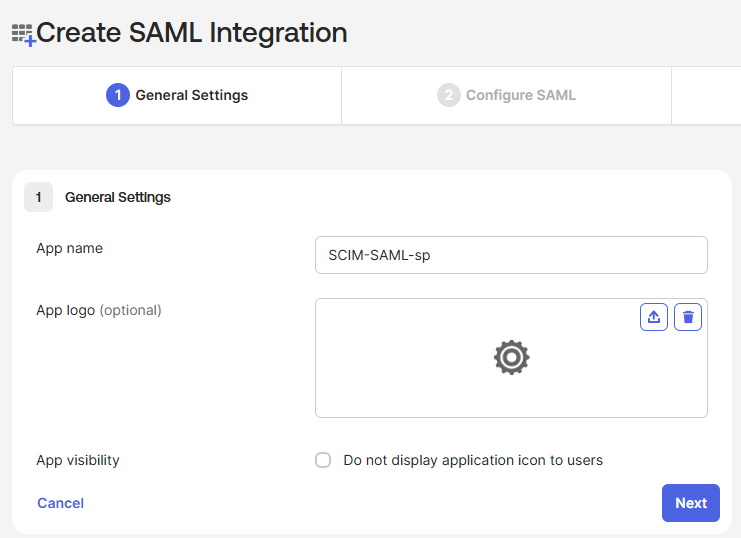This screenshot has height=538, width=741.
Task: Click the upload logo icon button
Action: (654, 317)
